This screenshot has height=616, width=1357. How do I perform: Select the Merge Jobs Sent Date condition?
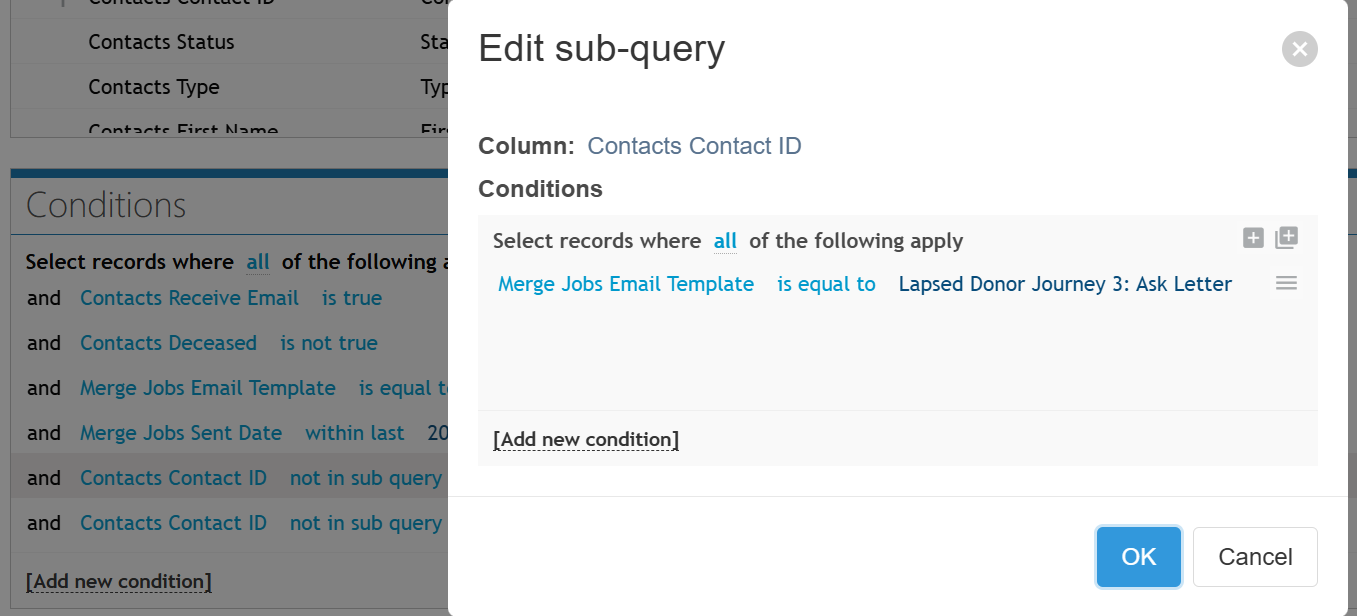[181, 433]
